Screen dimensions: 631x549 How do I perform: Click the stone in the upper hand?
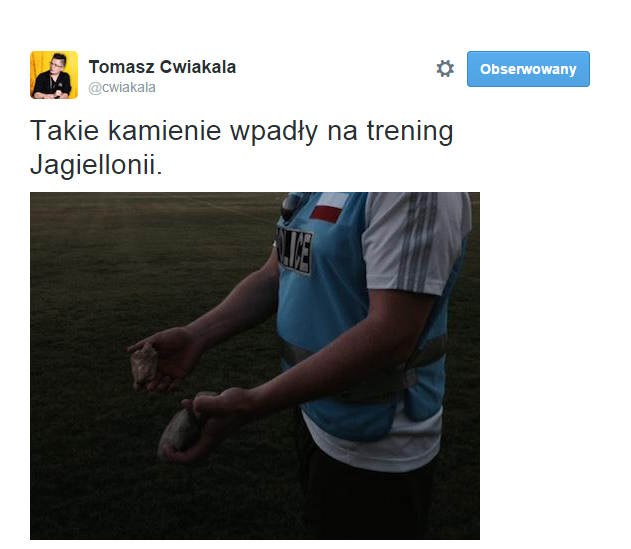pyautogui.click(x=144, y=364)
